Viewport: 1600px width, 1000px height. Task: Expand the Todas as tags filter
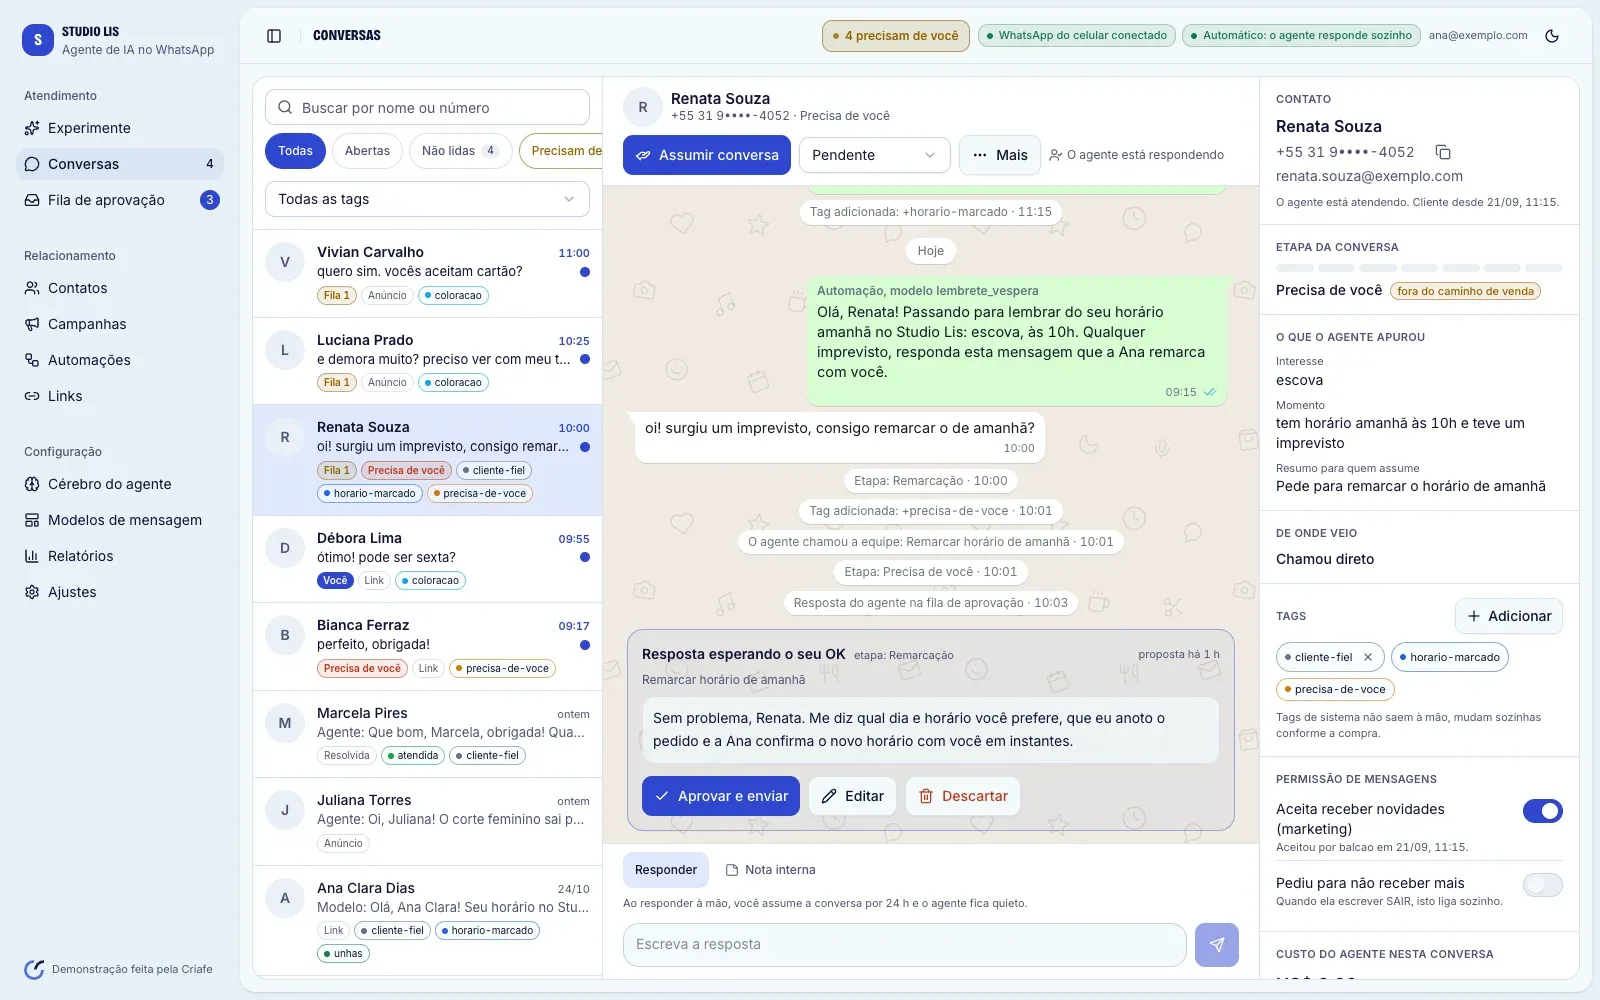[x=427, y=199]
